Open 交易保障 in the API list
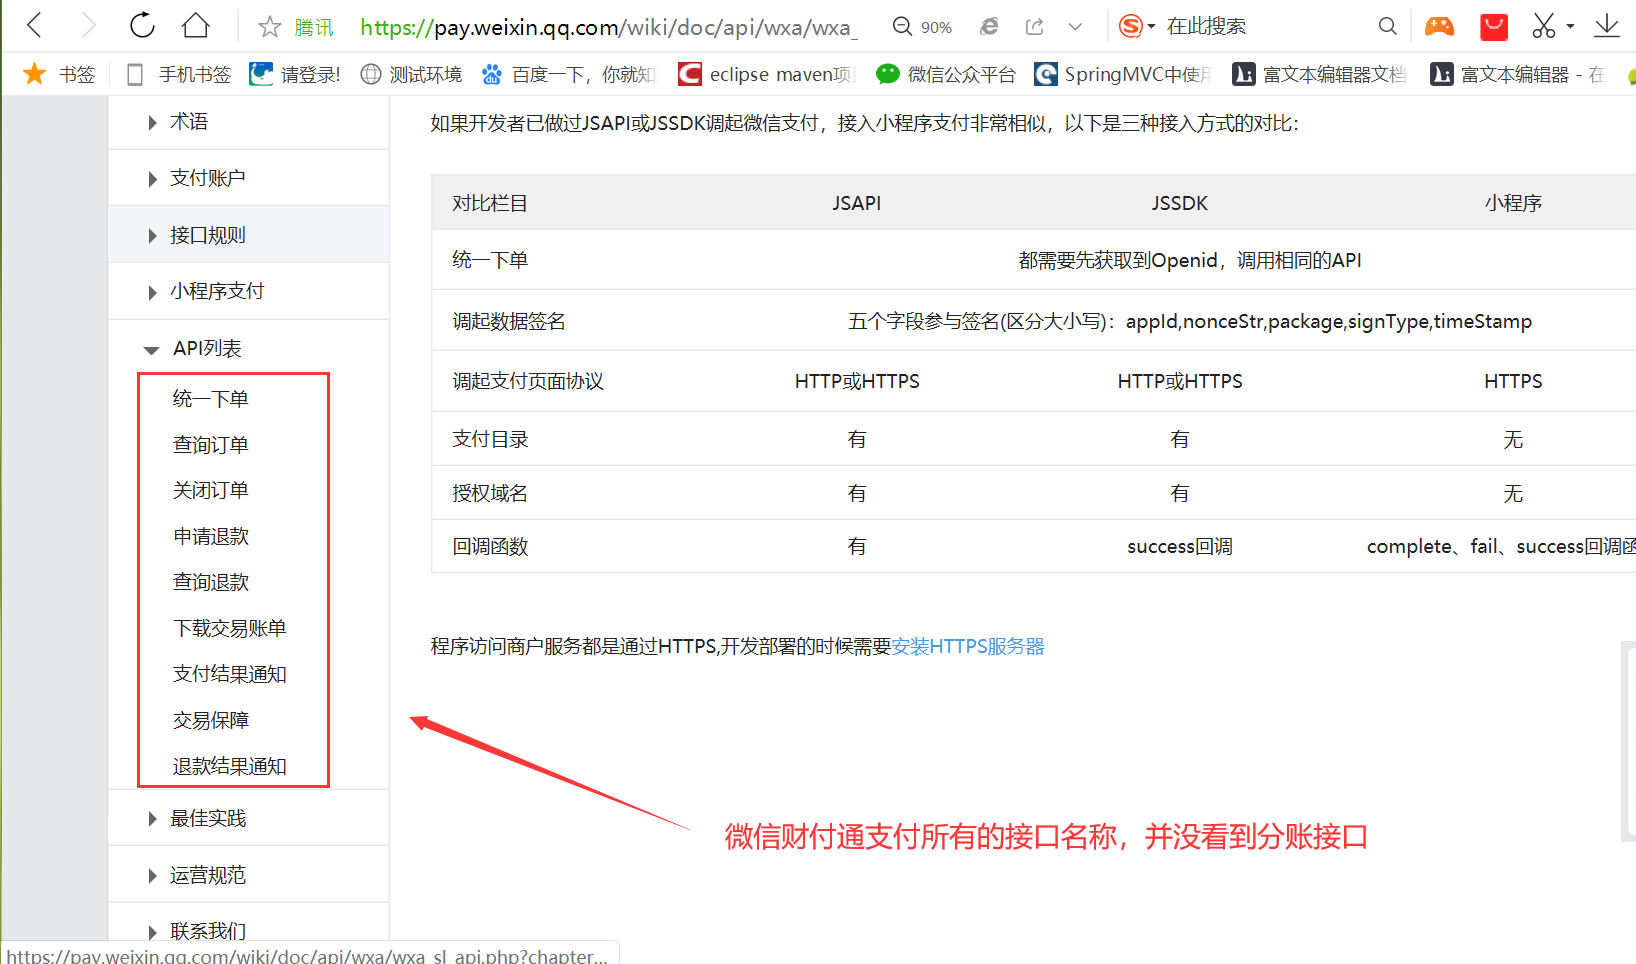Screen dimensions: 1636x964 pos(210,721)
